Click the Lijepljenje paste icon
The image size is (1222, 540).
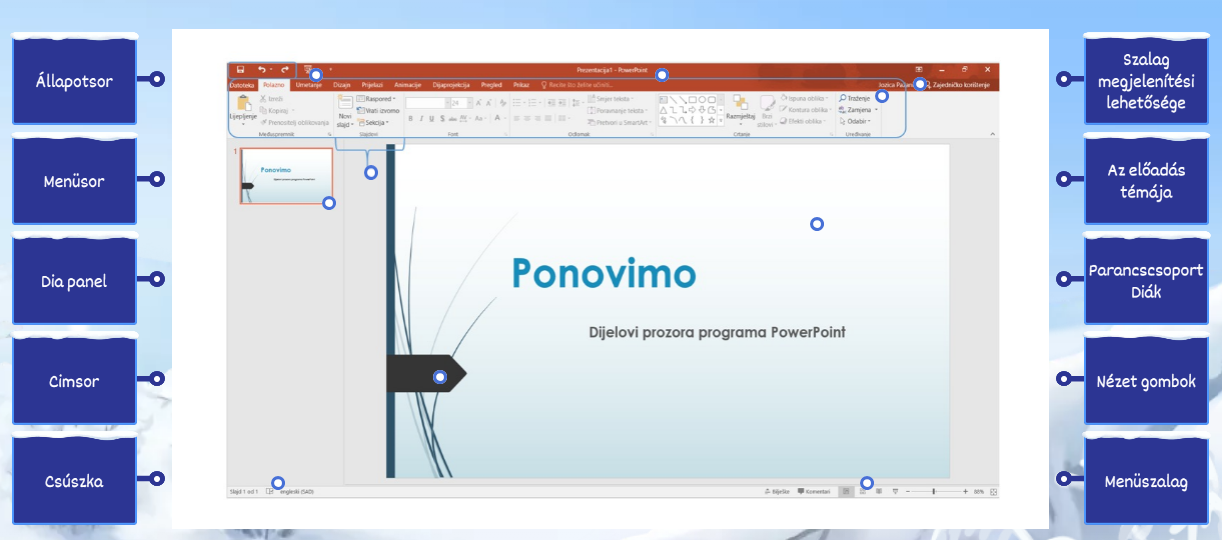pyautogui.click(x=243, y=104)
